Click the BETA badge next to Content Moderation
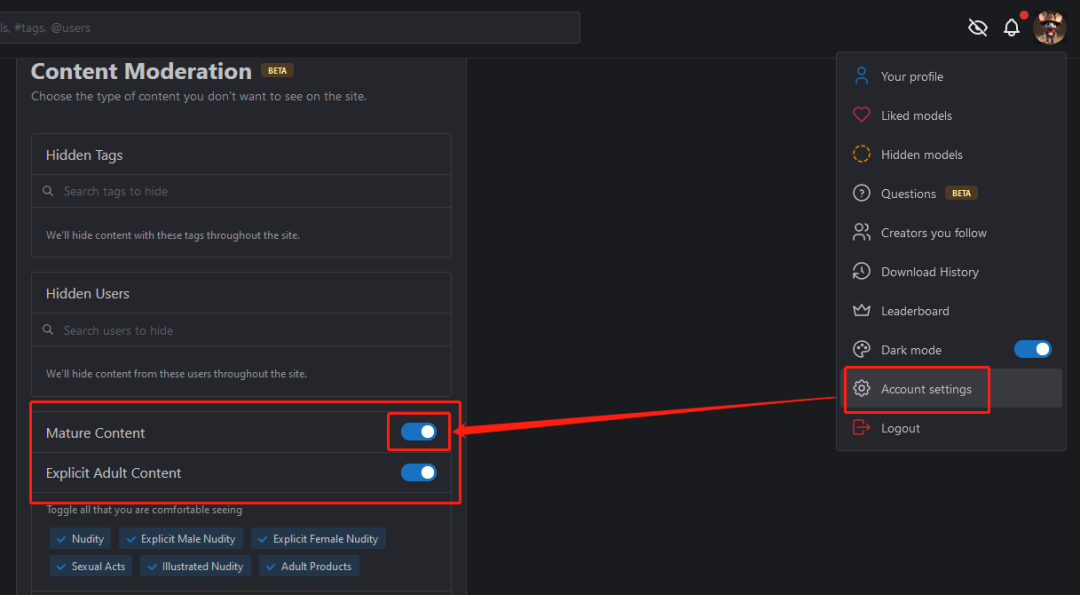This screenshot has width=1080, height=595. click(277, 70)
